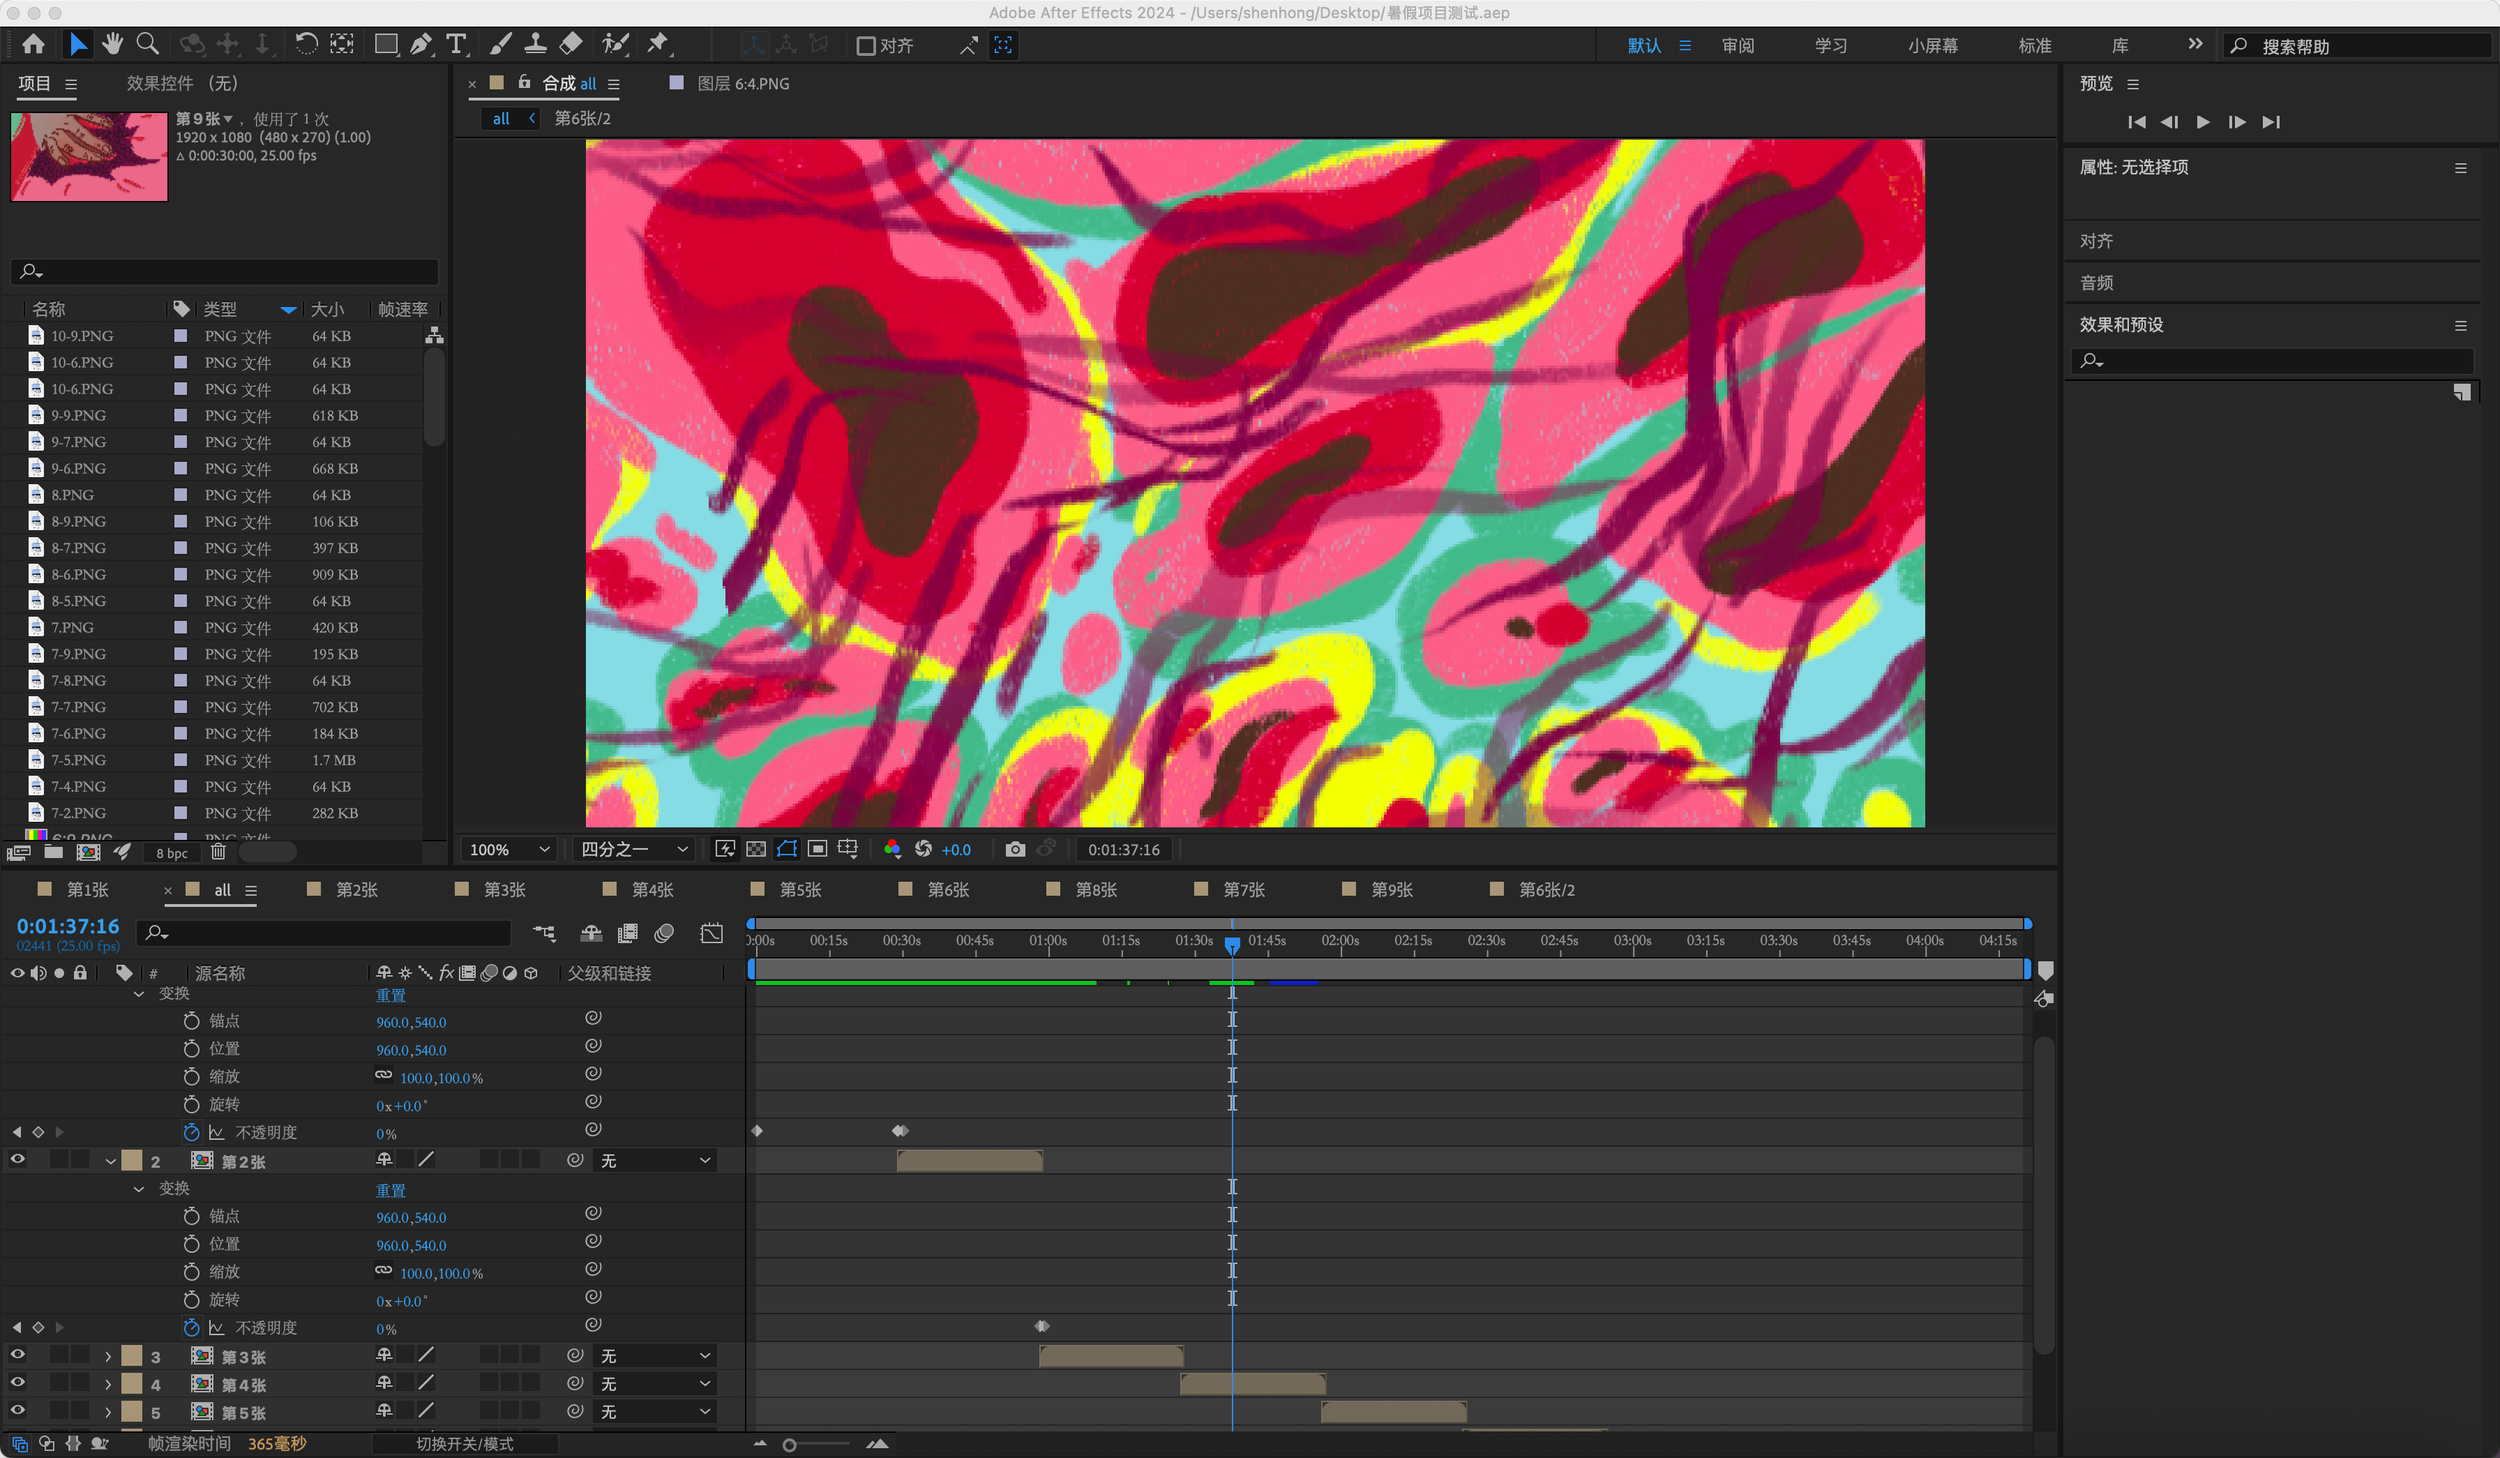Choose the Type text tool

(456, 44)
